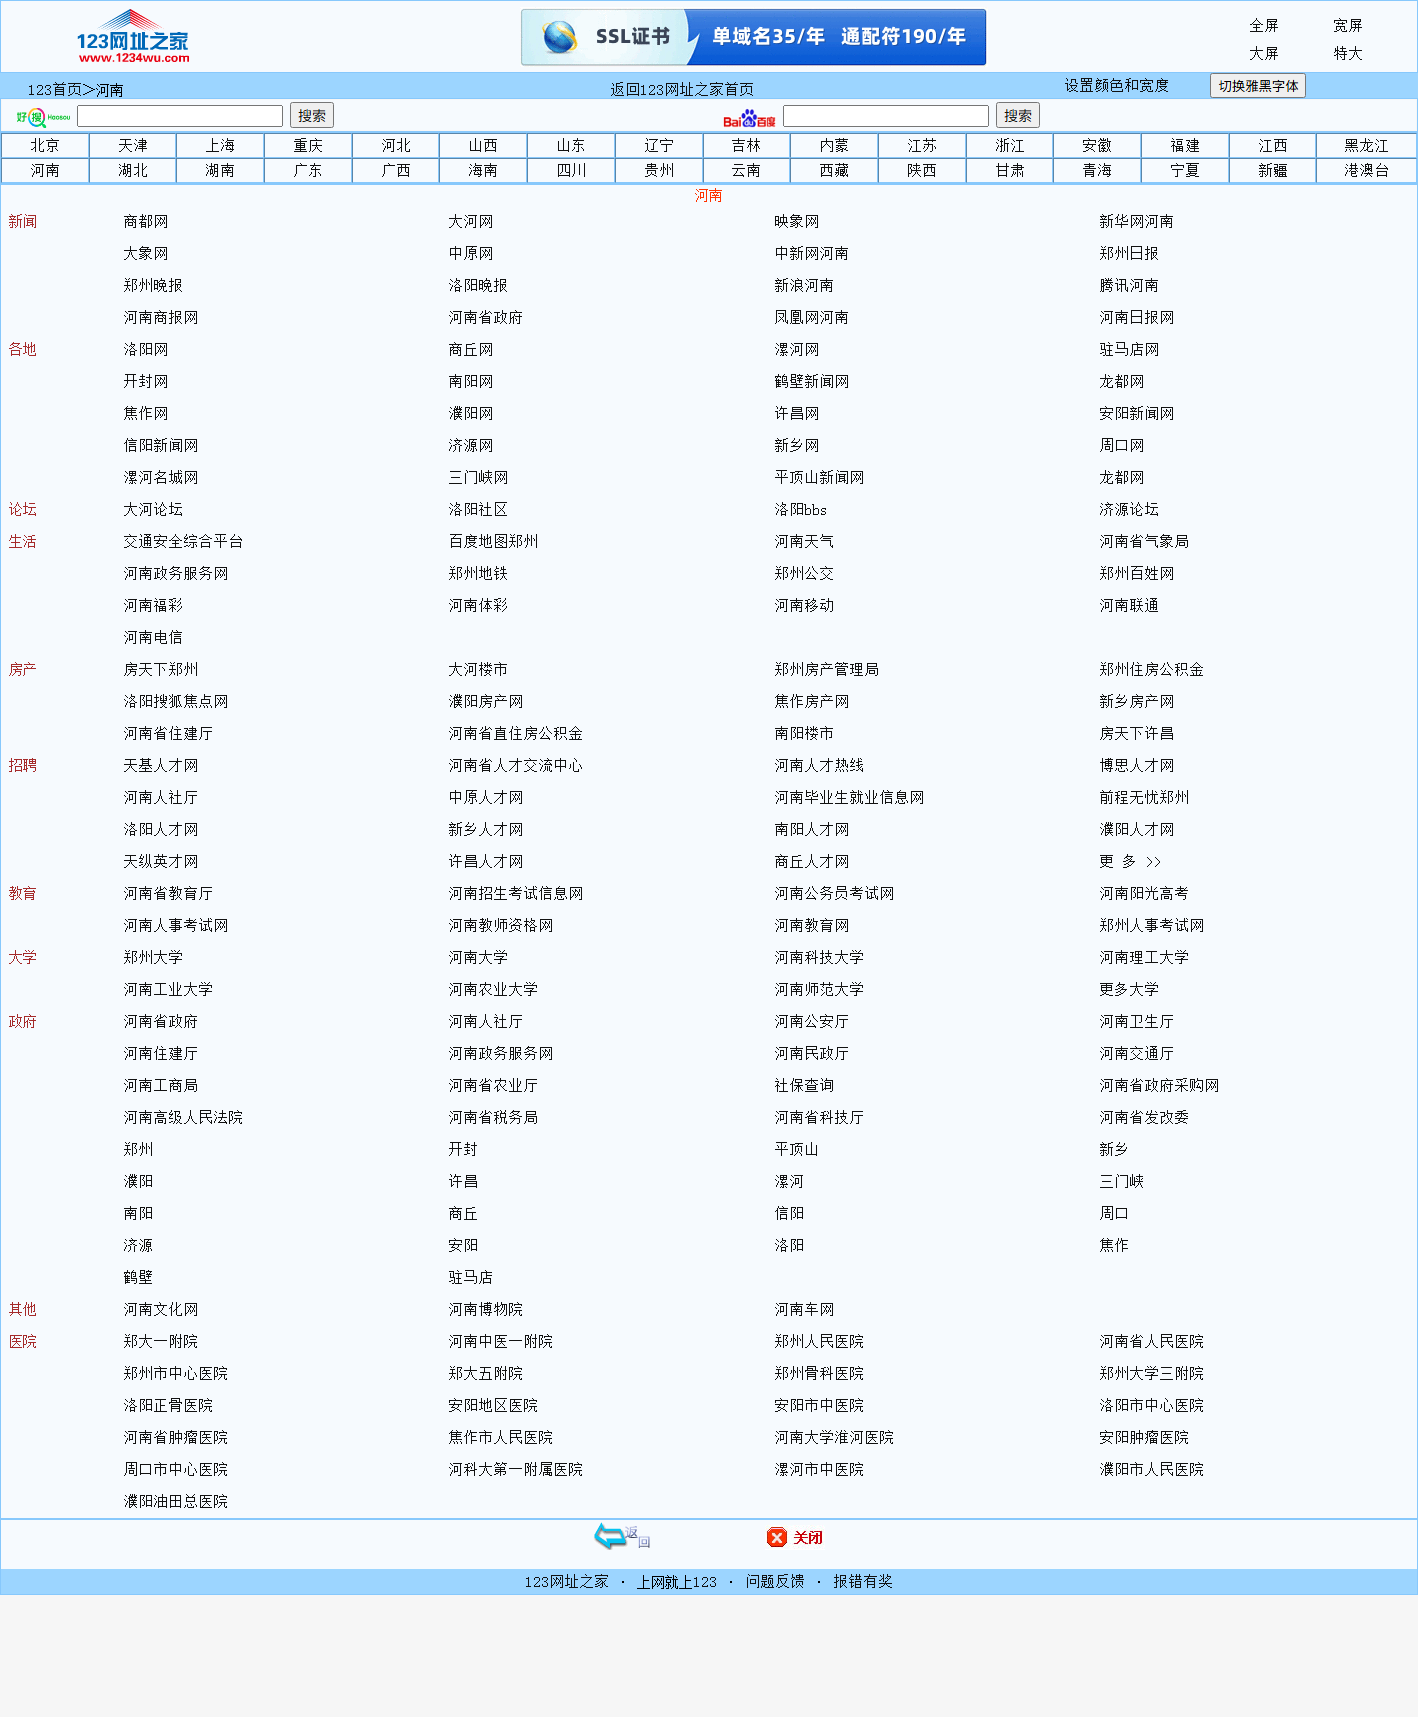Click the Haosou search logo icon
This screenshot has height=1717, width=1418.
[42, 117]
